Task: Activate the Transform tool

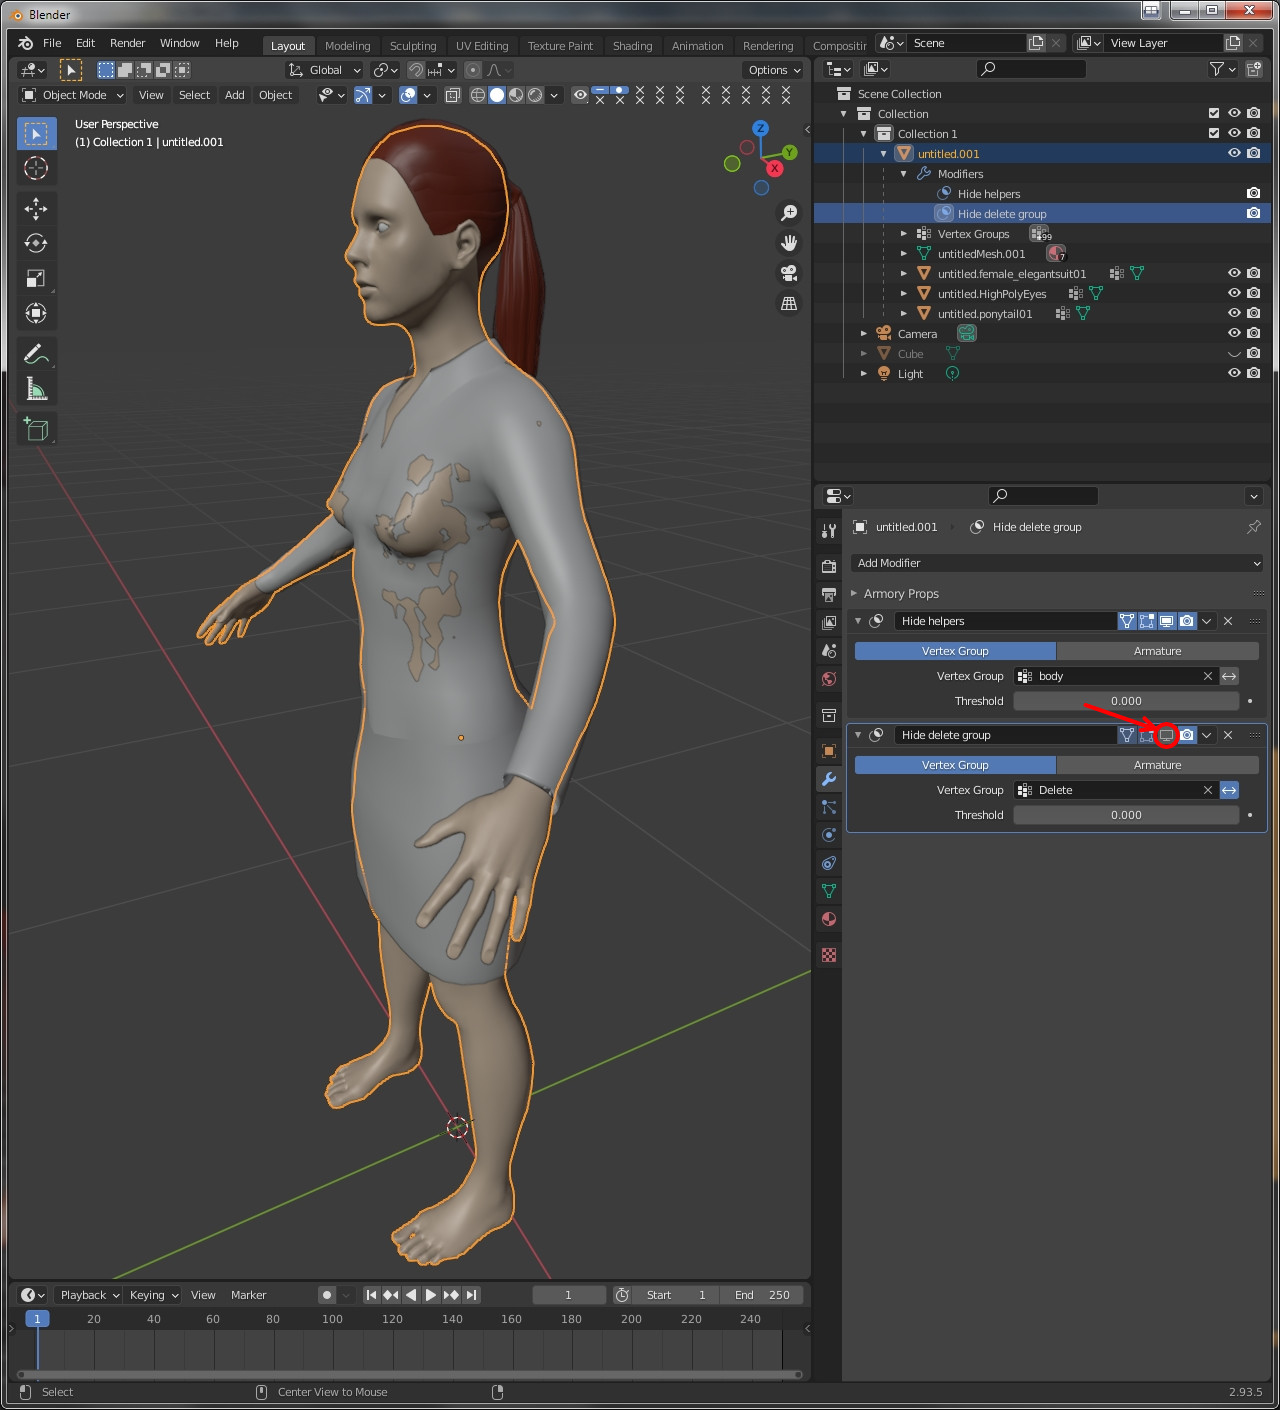Action: coord(36,313)
